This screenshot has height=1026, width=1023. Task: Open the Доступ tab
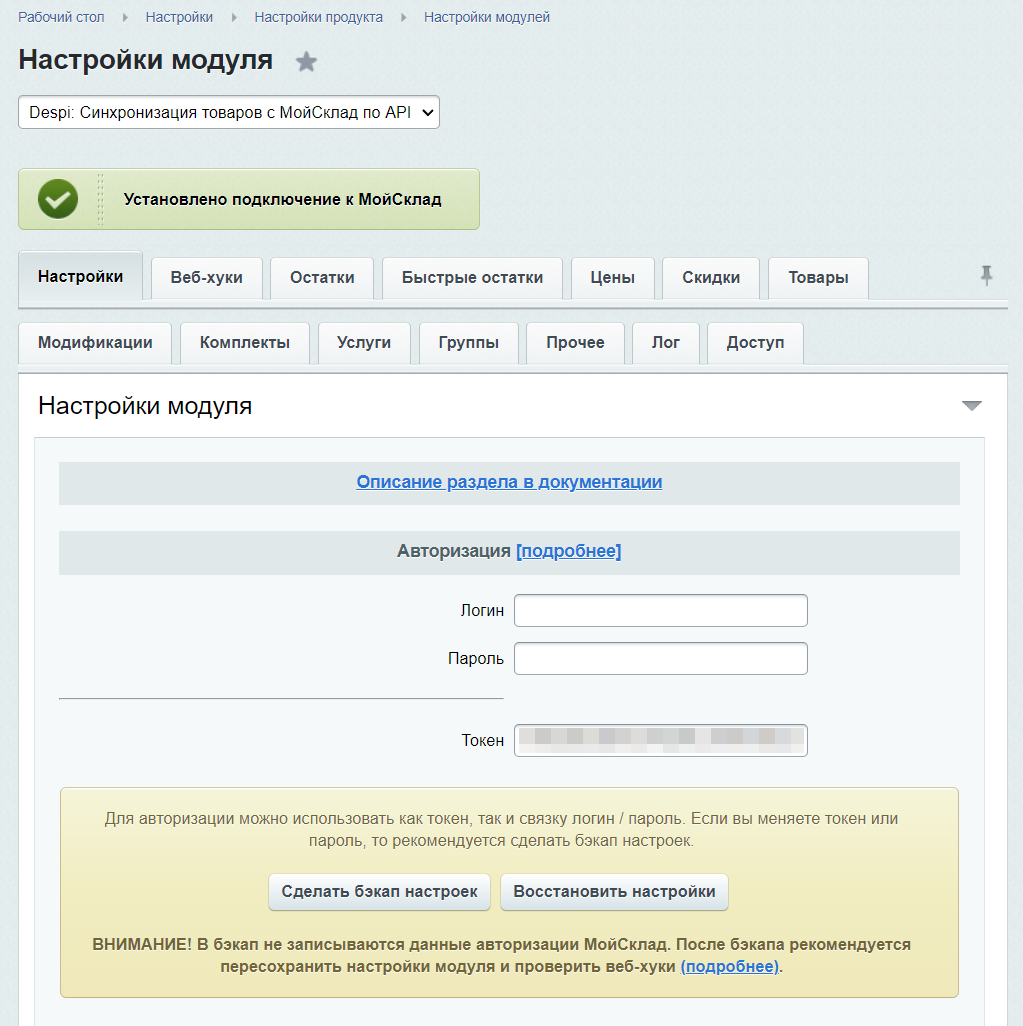tap(755, 343)
